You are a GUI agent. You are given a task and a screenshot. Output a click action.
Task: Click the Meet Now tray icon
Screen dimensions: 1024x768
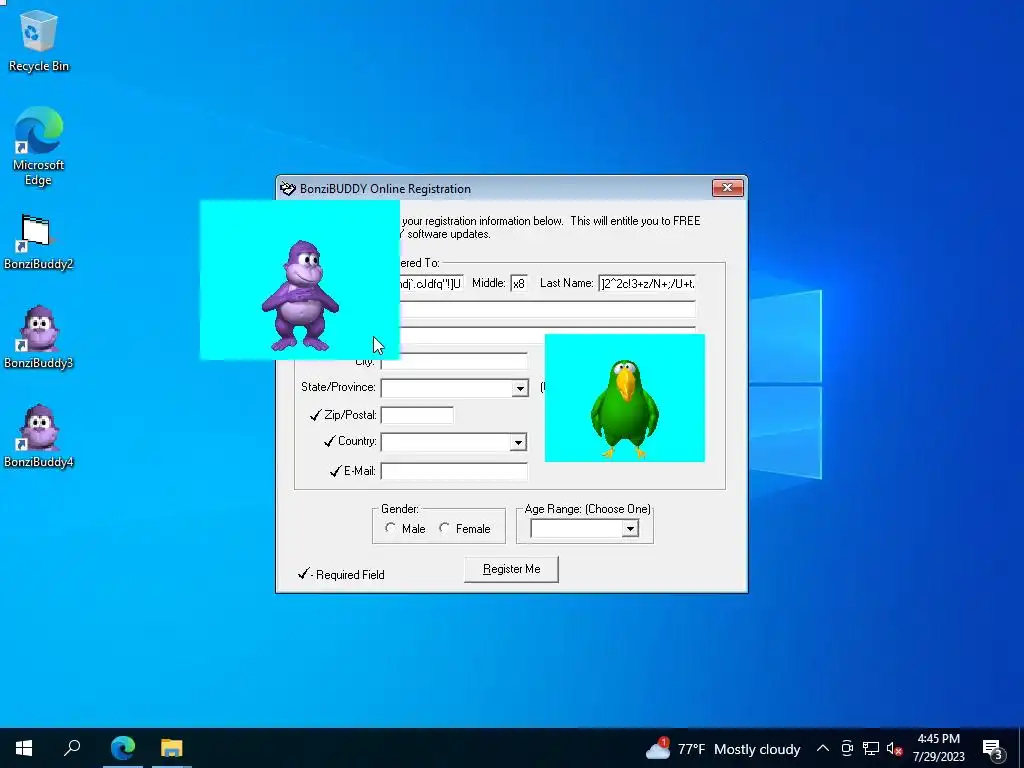[847, 748]
